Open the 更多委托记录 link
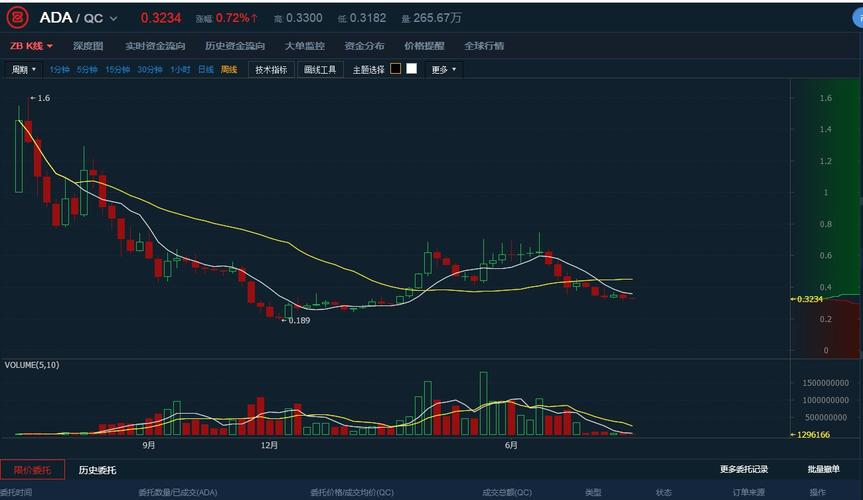The width and height of the screenshot is (863, 500). pyautogui.click(x=744, y=469)
